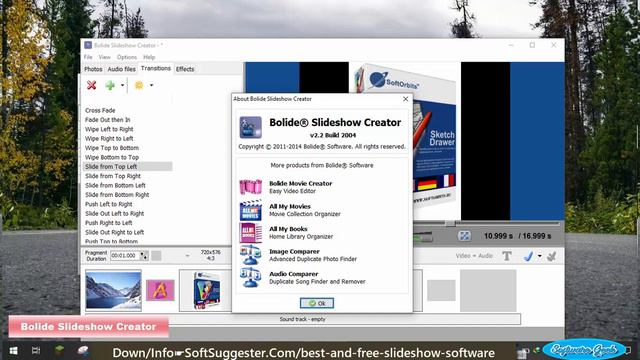This screenshot has width=640, height=360.
Task: Open the Bolide Movie Creator link
Action: coord(300,184)
